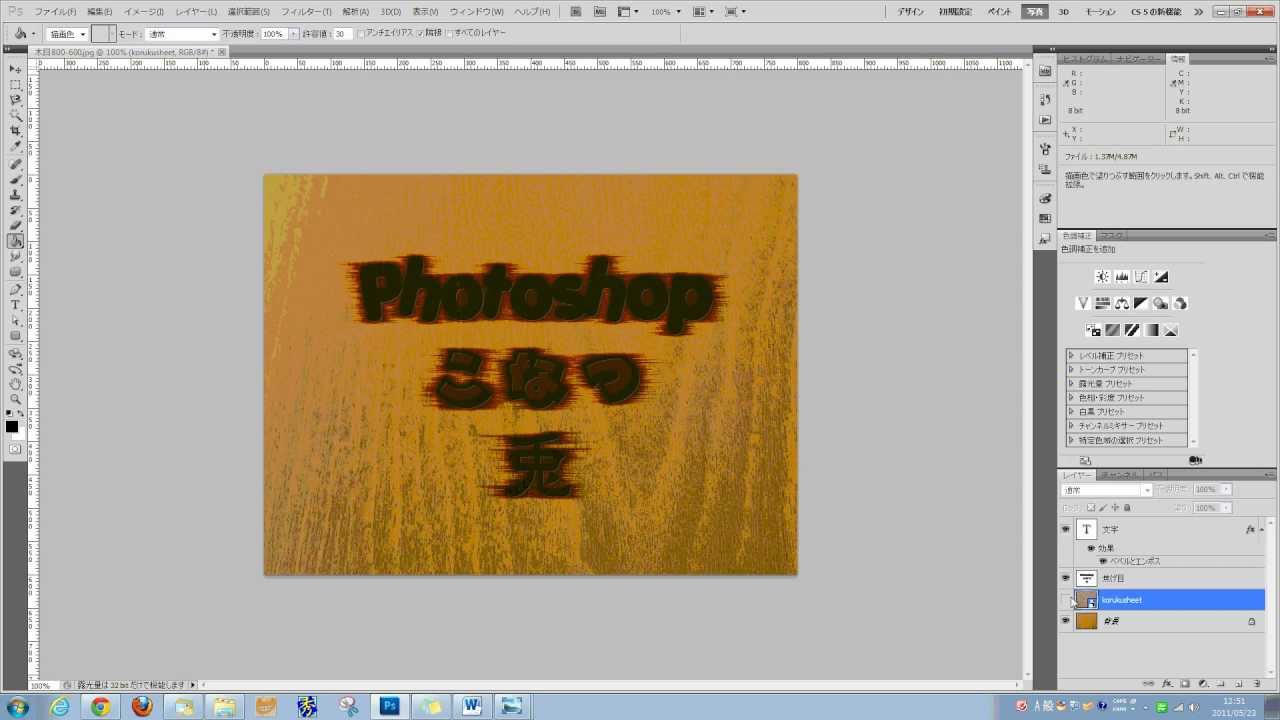This screenshot has height=720, width=1280.
Task: Open the フィルター(T) menu
Action: coord(306,12)
